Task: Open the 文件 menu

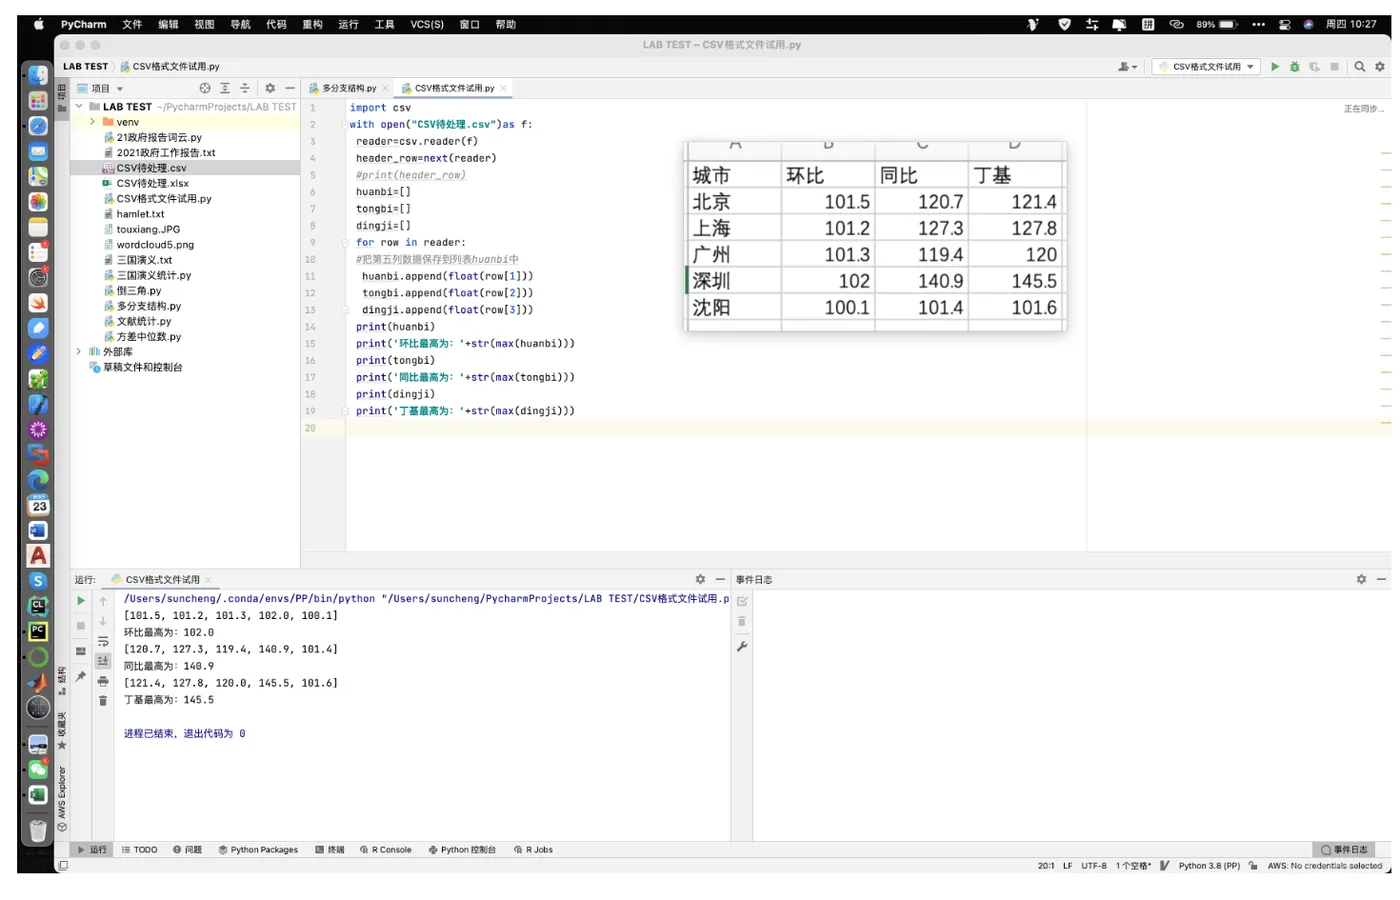Action: pyautogui.click(x=132, y=24)
